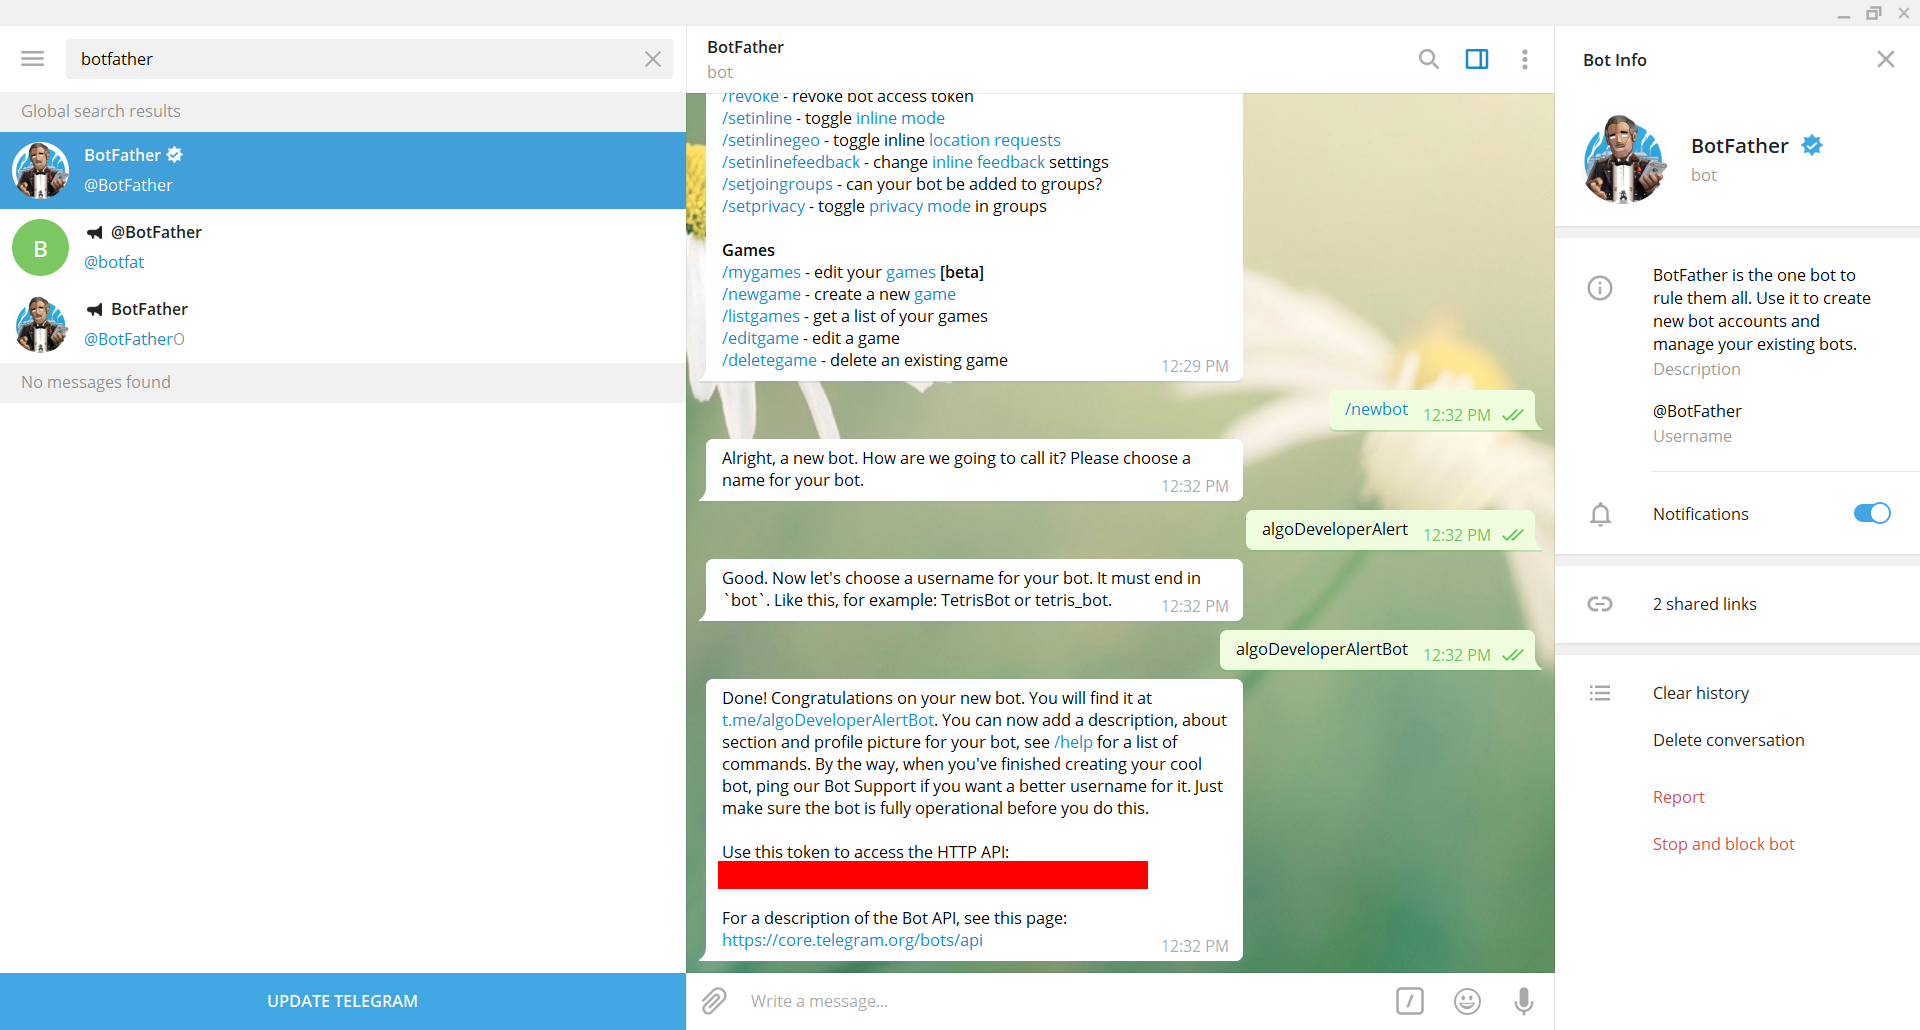Click the /help link in the message

click(1073, 742)
